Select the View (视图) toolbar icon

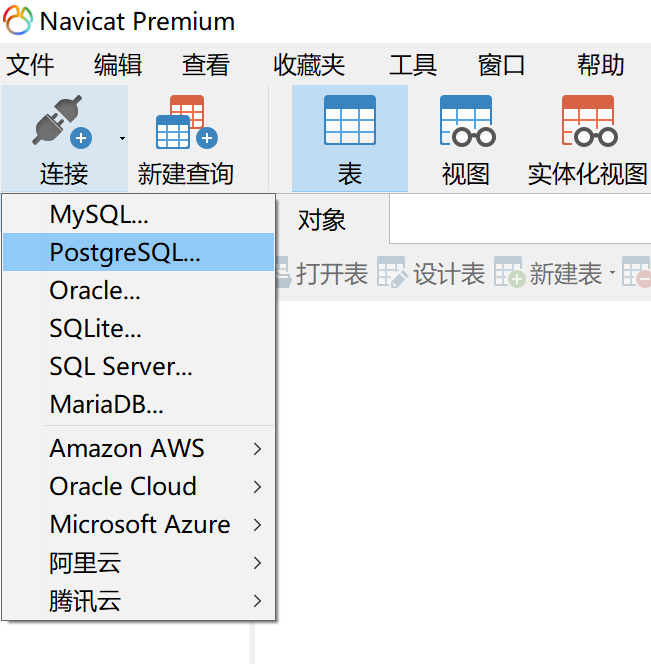coord(468,121)
